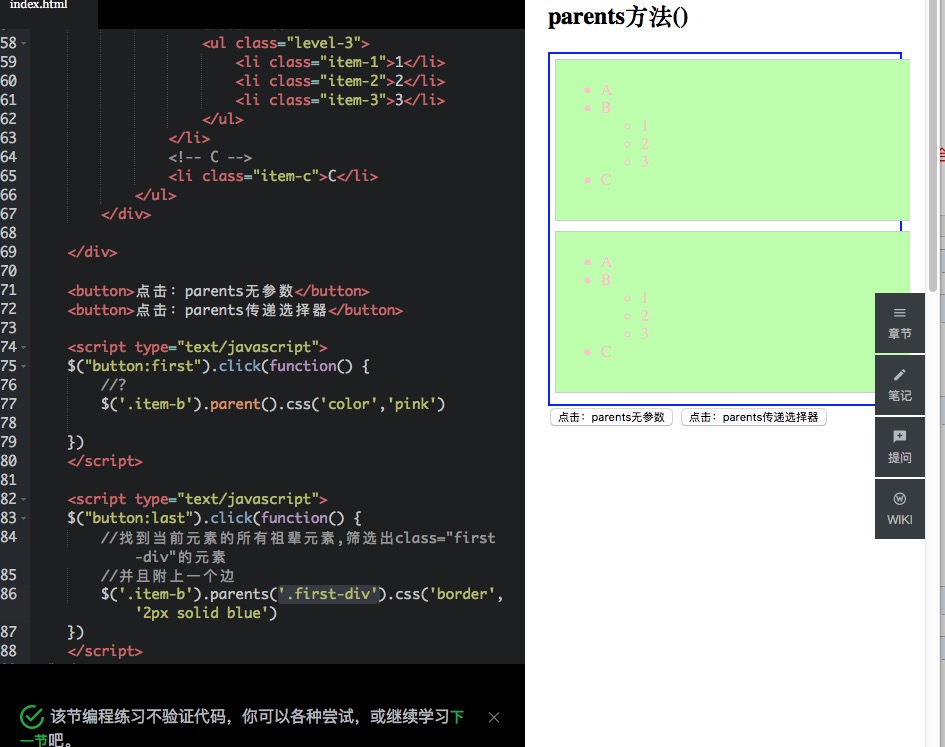Click the green checkmark status icon

point(32,717)
